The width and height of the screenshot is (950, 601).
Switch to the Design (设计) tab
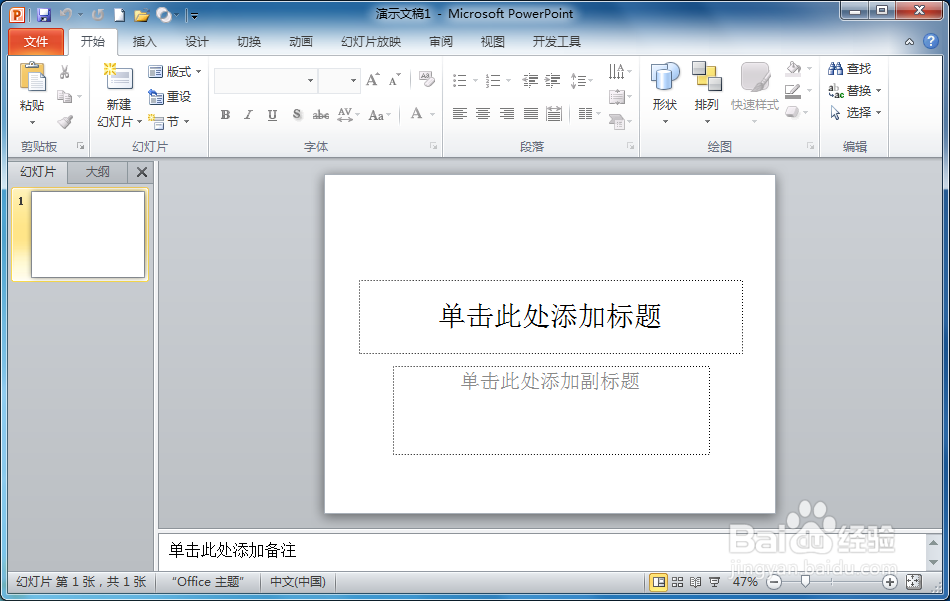(x=196, y=42)
